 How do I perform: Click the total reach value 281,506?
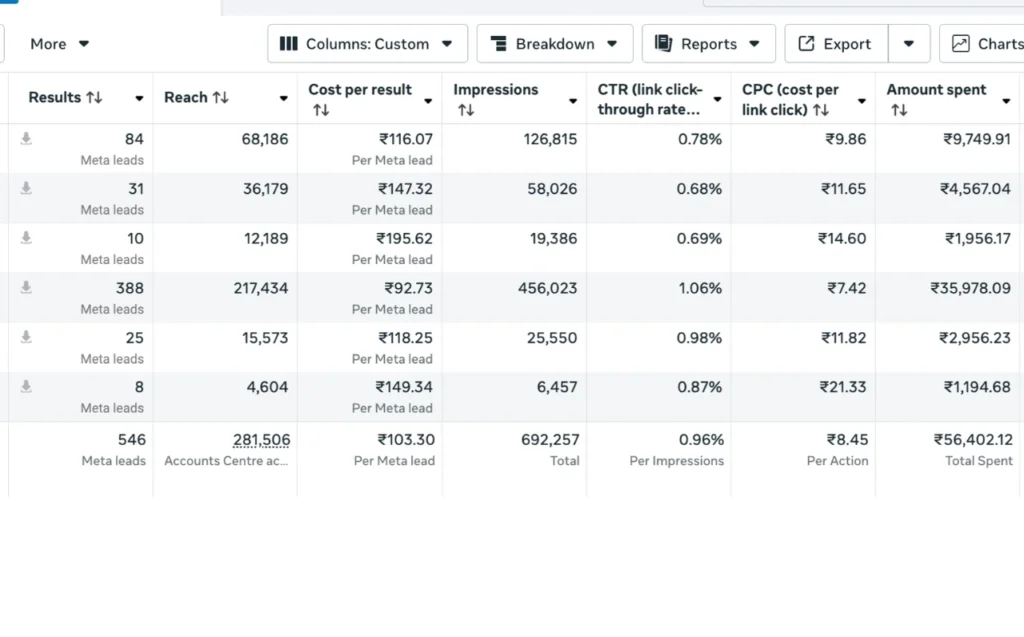point(261,439)
